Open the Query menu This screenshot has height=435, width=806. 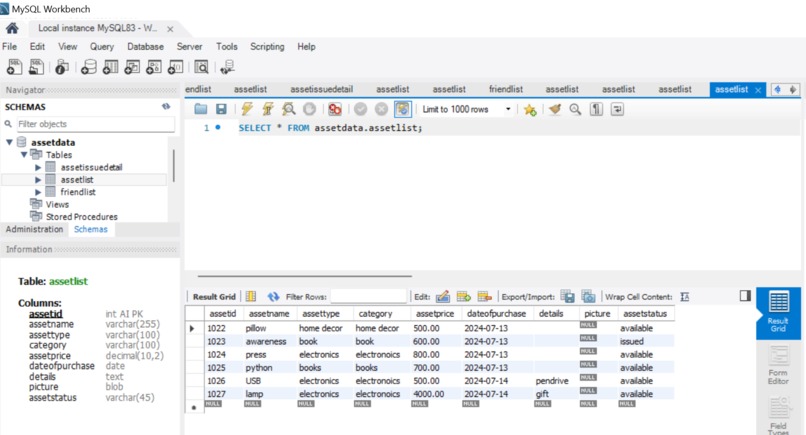click(102, 46)
